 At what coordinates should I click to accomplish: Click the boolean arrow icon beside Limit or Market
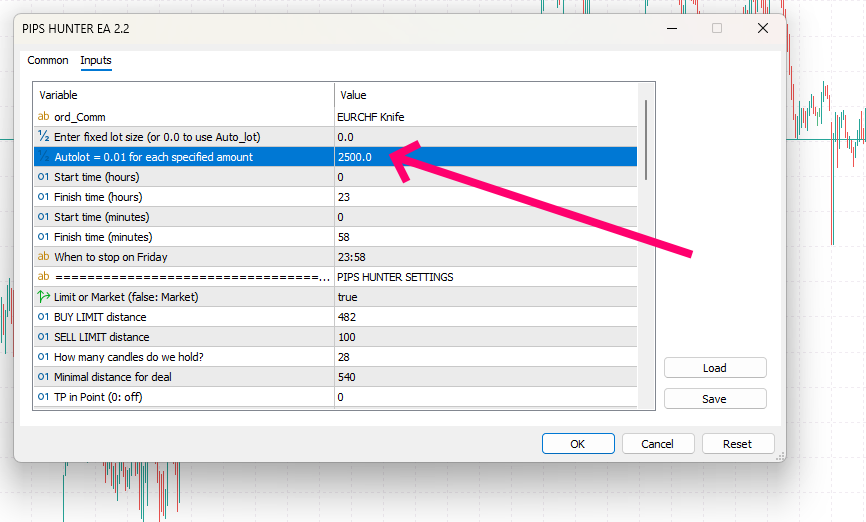(43, 297)
